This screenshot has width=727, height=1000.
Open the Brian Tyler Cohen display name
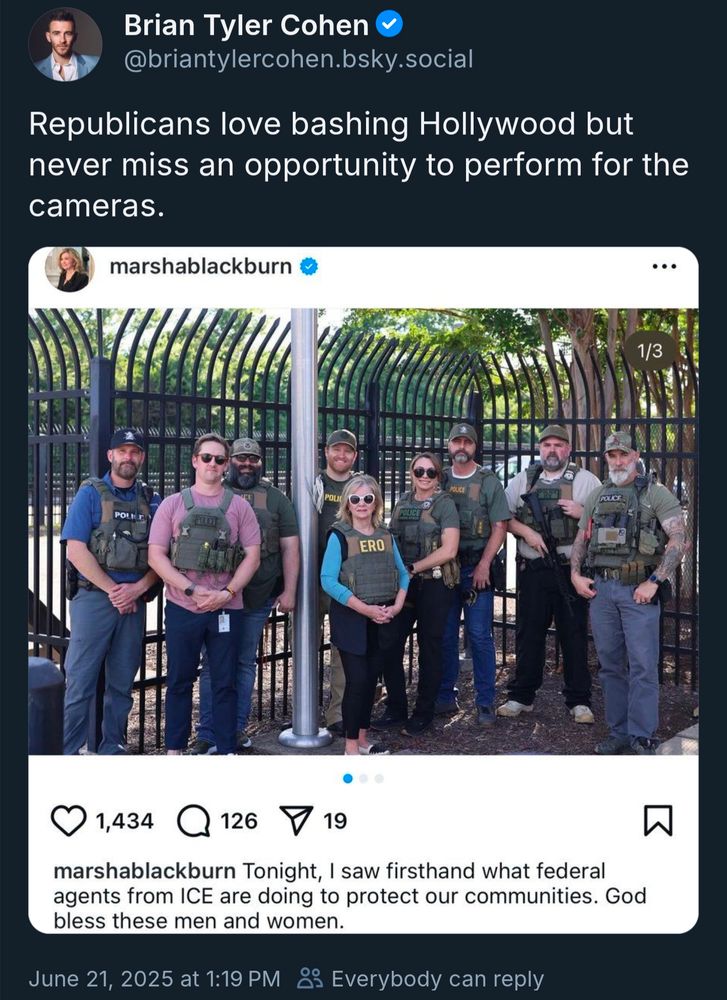[246, 26]
